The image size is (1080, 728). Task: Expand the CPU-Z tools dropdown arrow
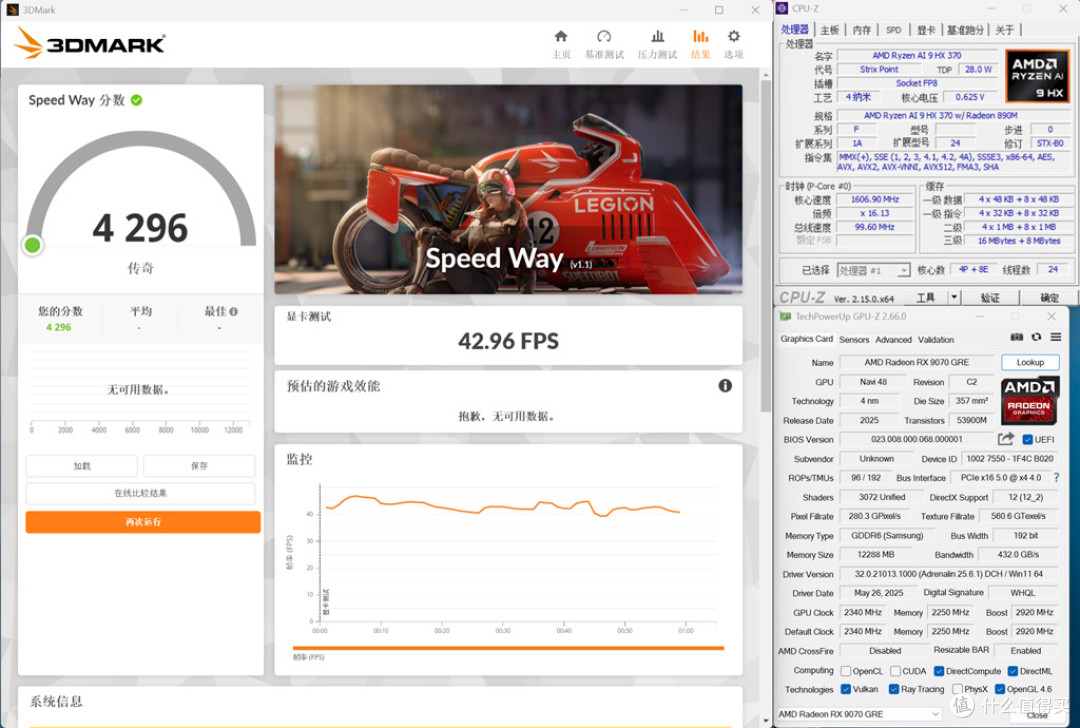(x=954, y=298)
